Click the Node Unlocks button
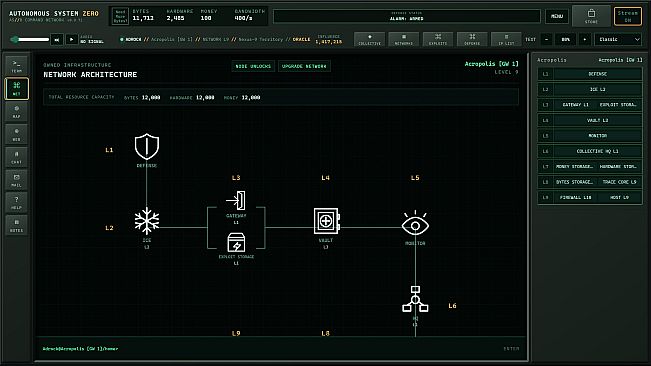The width and height of the screenshot is (651, 366). point(253,66)
